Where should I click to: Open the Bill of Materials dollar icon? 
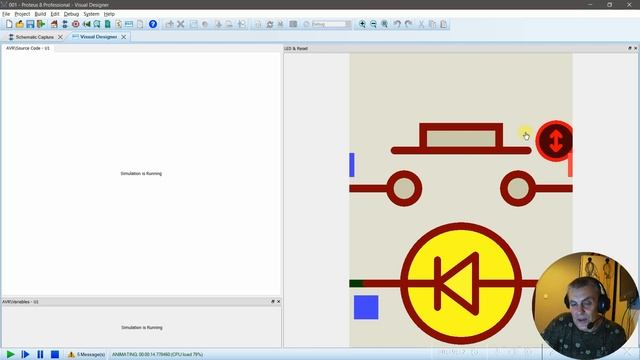point(118,24)
